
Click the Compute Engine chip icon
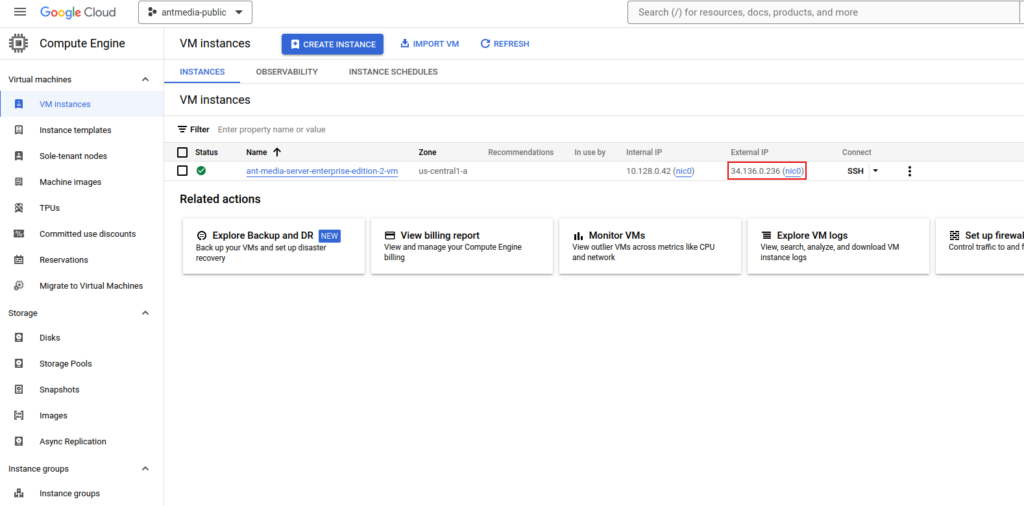click(18, 44)
